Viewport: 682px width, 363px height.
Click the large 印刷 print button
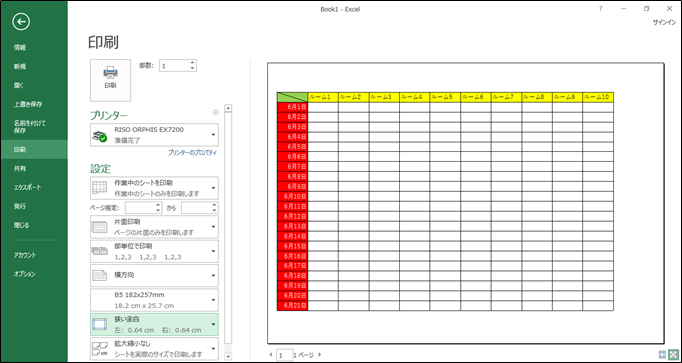tap(110, 80)
